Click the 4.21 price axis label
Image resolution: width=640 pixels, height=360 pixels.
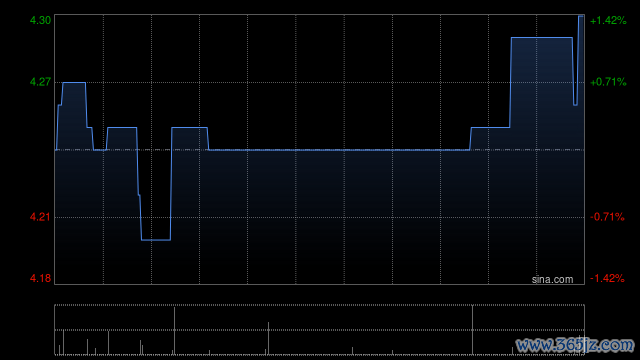[x=40, y=217]
